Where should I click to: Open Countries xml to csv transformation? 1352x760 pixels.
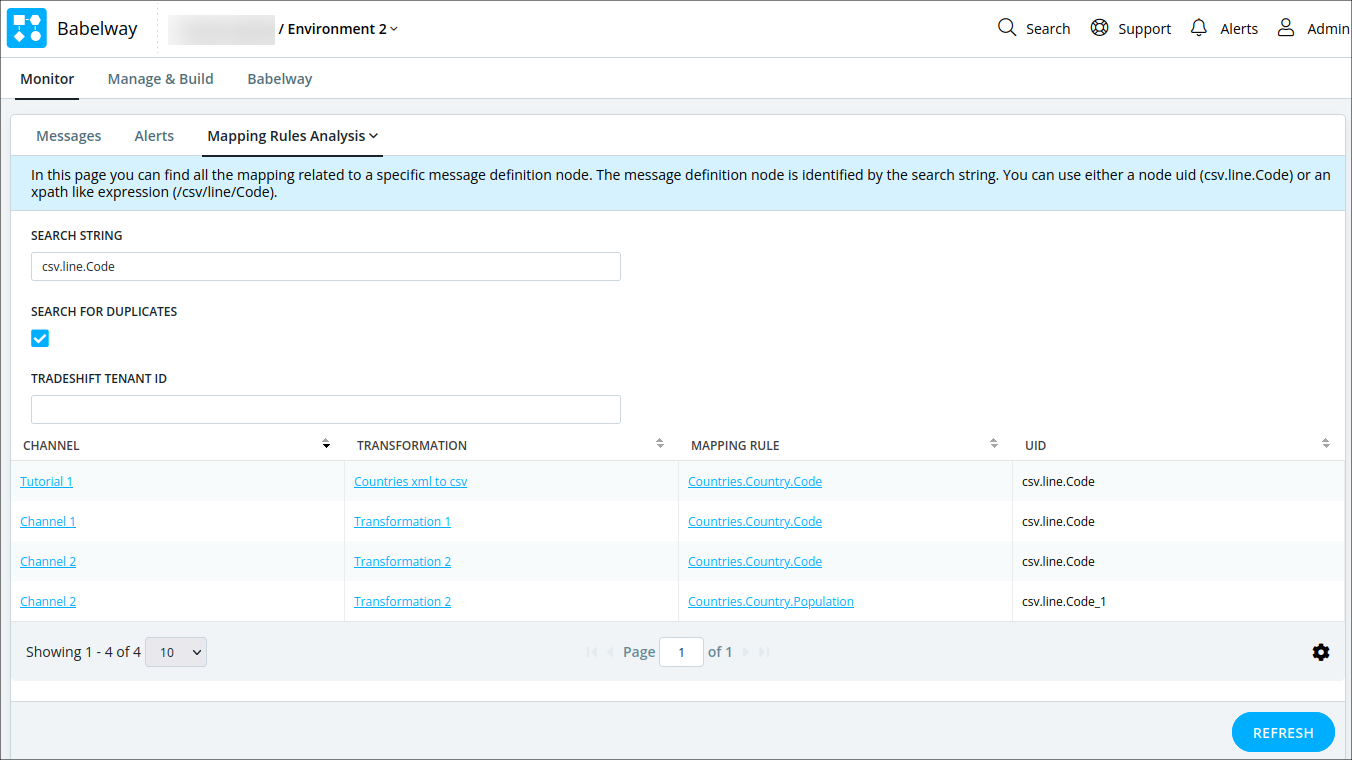(411, 481)
